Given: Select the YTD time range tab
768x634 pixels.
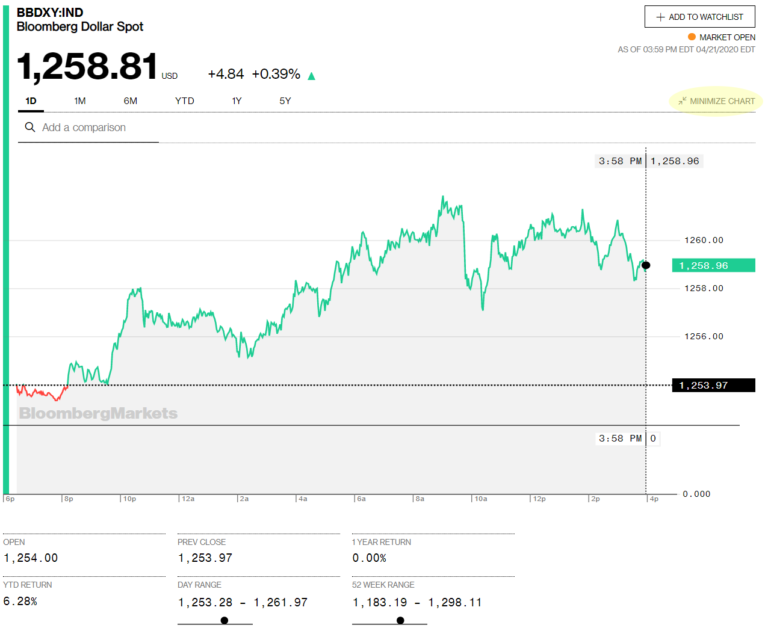Looking at the screenshot, I should coord(185,101).
